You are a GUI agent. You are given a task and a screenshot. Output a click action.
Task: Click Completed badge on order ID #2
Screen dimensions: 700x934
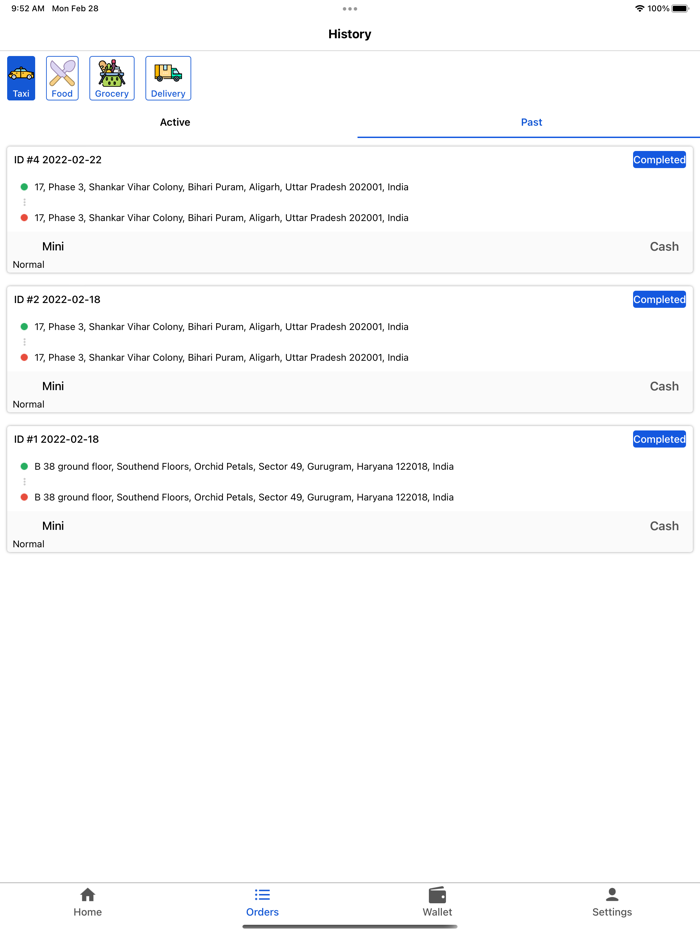[x=659, y=300]
